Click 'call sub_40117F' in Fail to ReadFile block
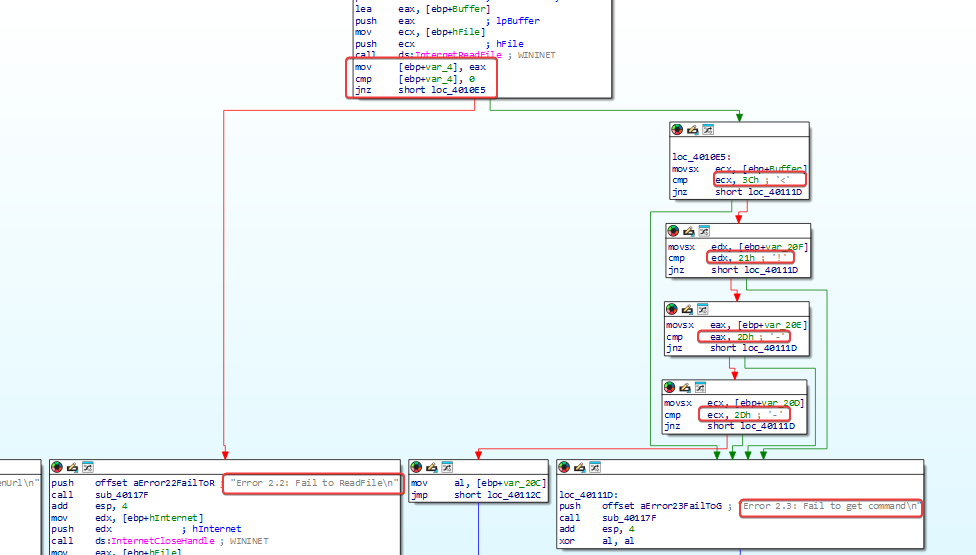The image size is (976, 555). tap(100, 495)
